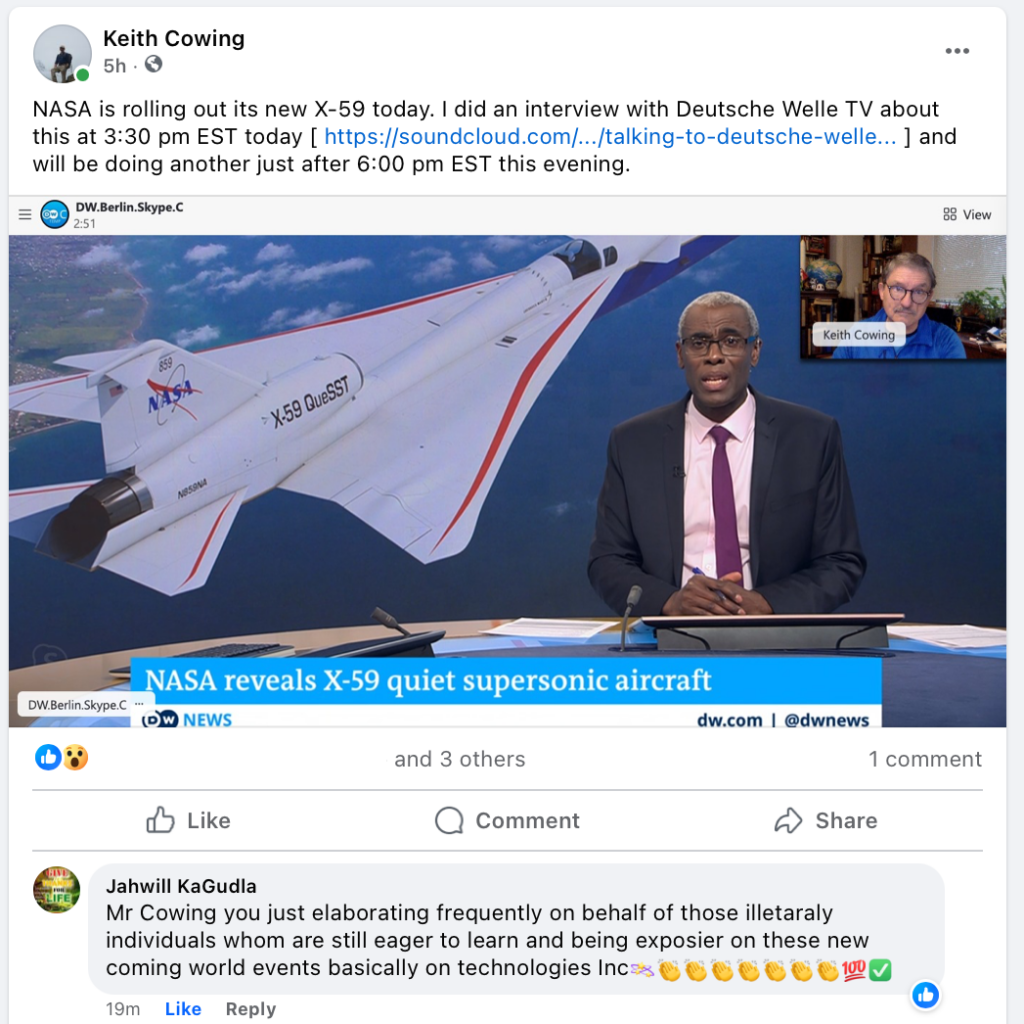Viewport: 1024px width, 1024px height.
Task: Show the 1 comment count
Action: coord(925,759)
